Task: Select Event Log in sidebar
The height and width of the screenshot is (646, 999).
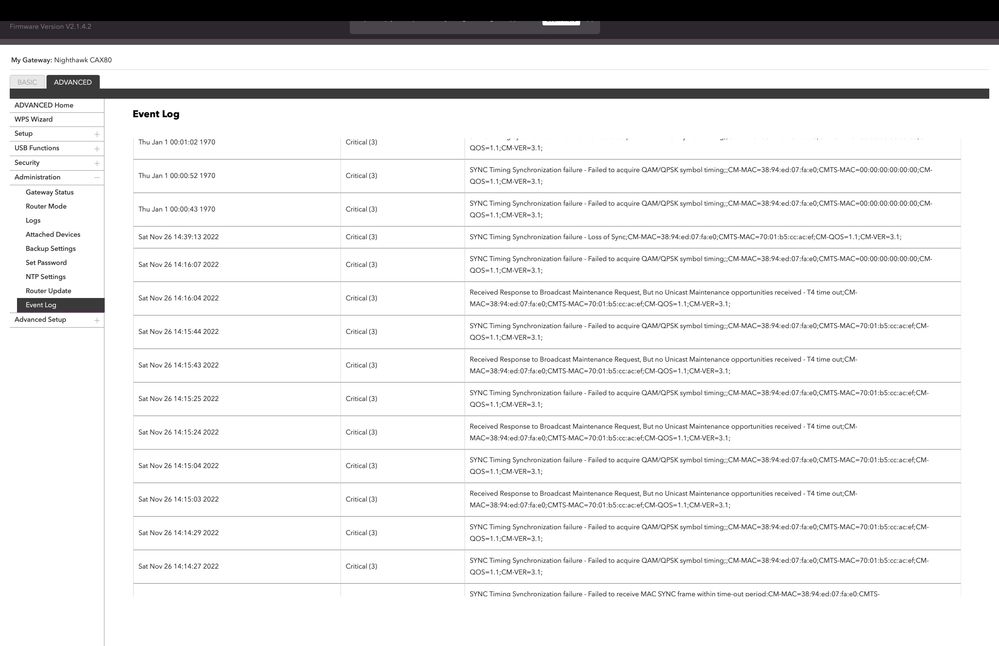Action: [x=61, y=305]
